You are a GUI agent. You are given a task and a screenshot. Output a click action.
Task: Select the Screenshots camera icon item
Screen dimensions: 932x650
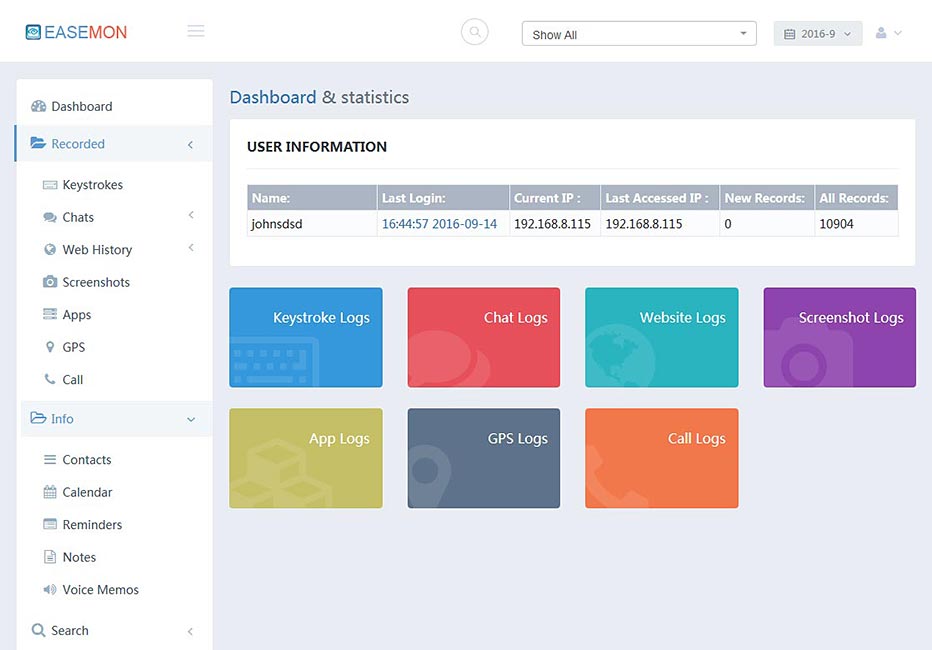pyautogui.click(x=50, y=282)
